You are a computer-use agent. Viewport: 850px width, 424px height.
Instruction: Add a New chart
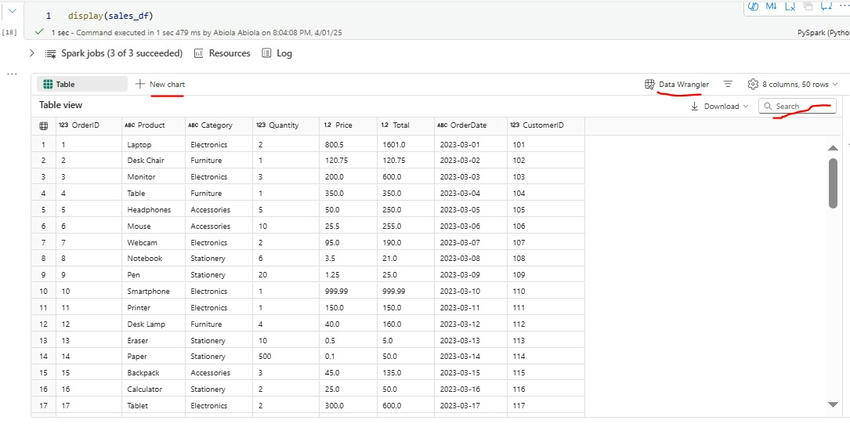(160, 84)
